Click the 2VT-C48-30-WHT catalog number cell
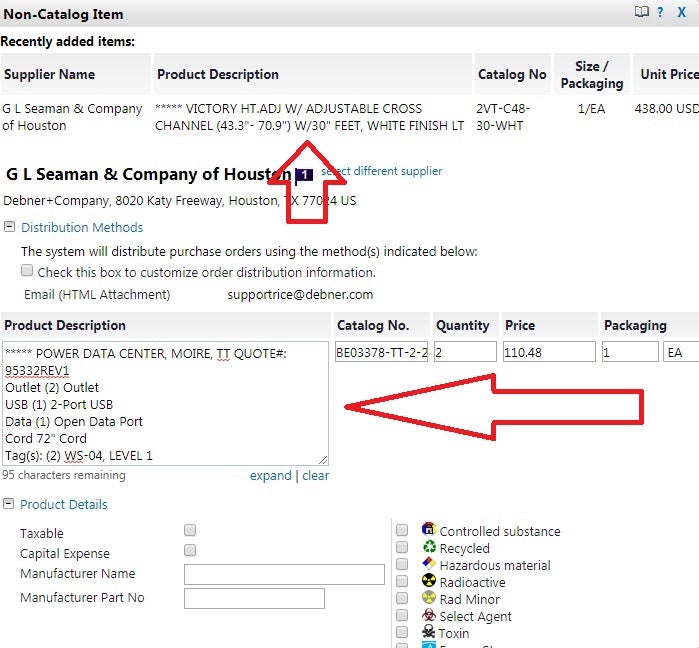The image size is (699, 648). tap(503, 117)
